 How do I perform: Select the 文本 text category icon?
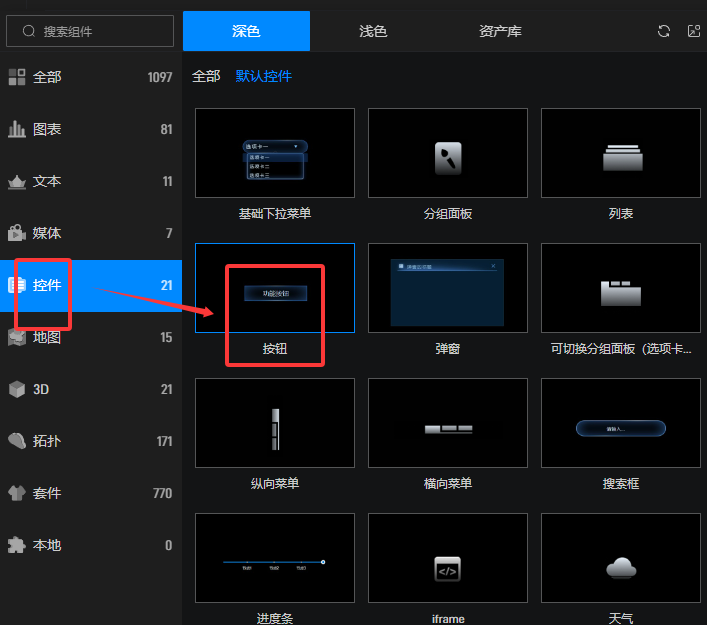coord(17,182)
